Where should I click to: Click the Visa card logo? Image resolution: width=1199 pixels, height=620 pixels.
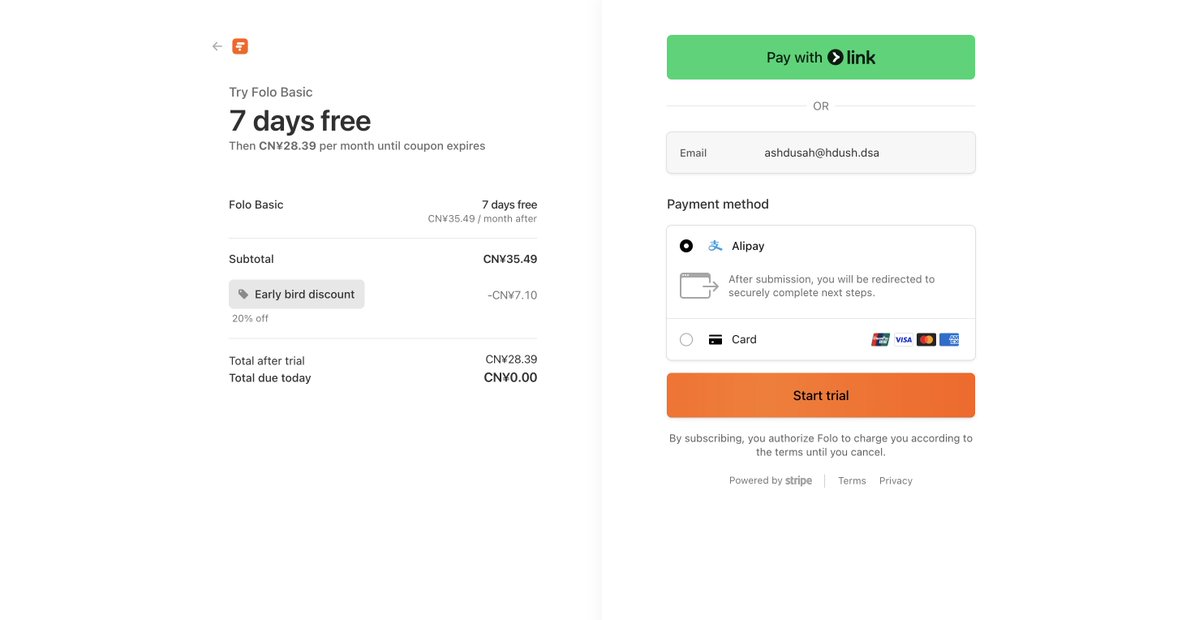(x=903, y=340)
